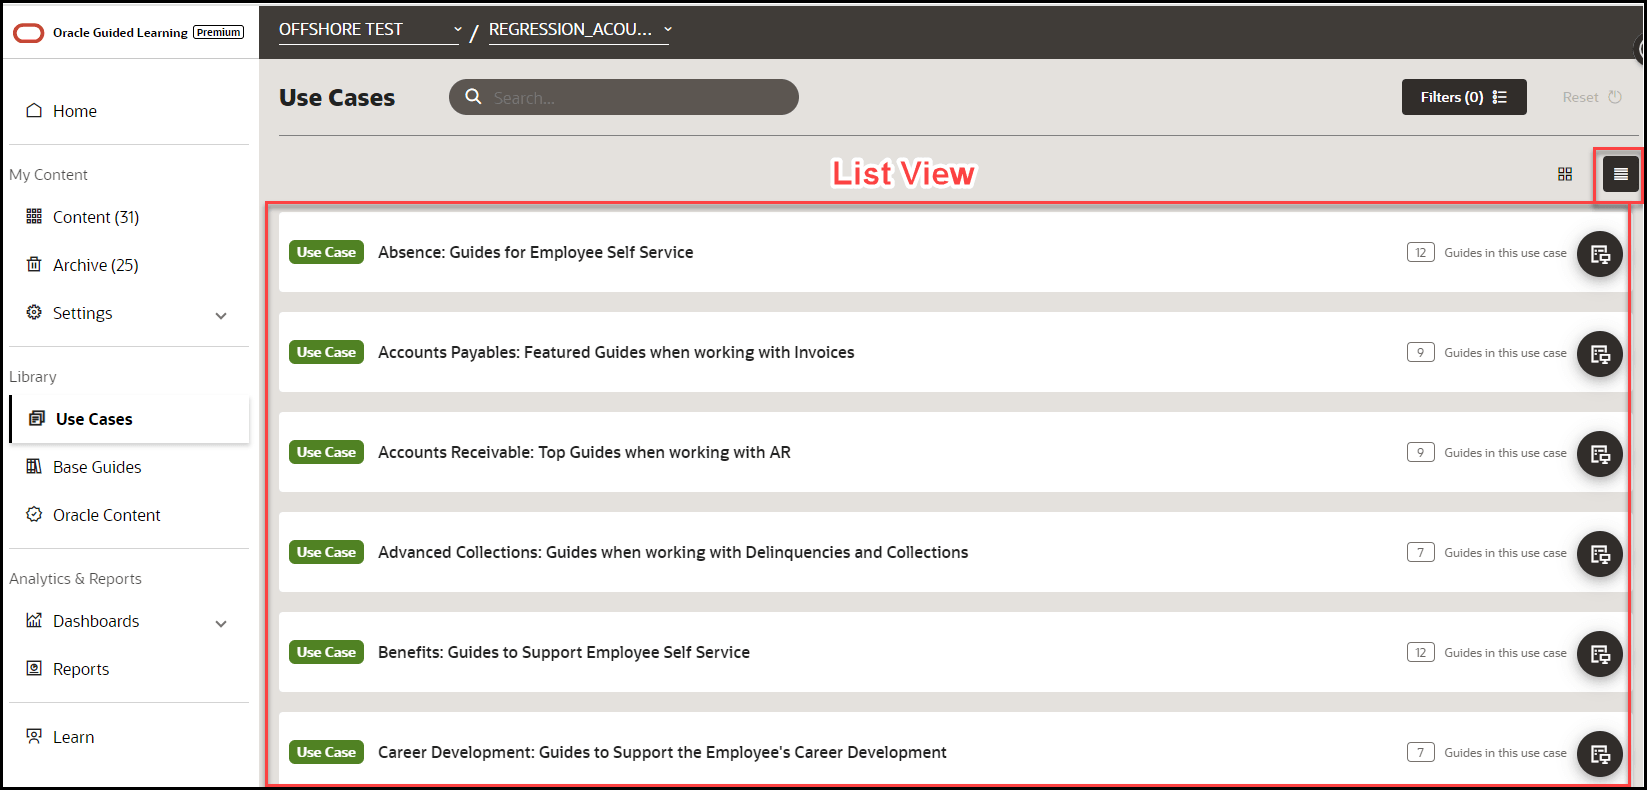Click Reset circular arrow icon
Screen dimensions: 1647x790
click(x=1615, y=97)
